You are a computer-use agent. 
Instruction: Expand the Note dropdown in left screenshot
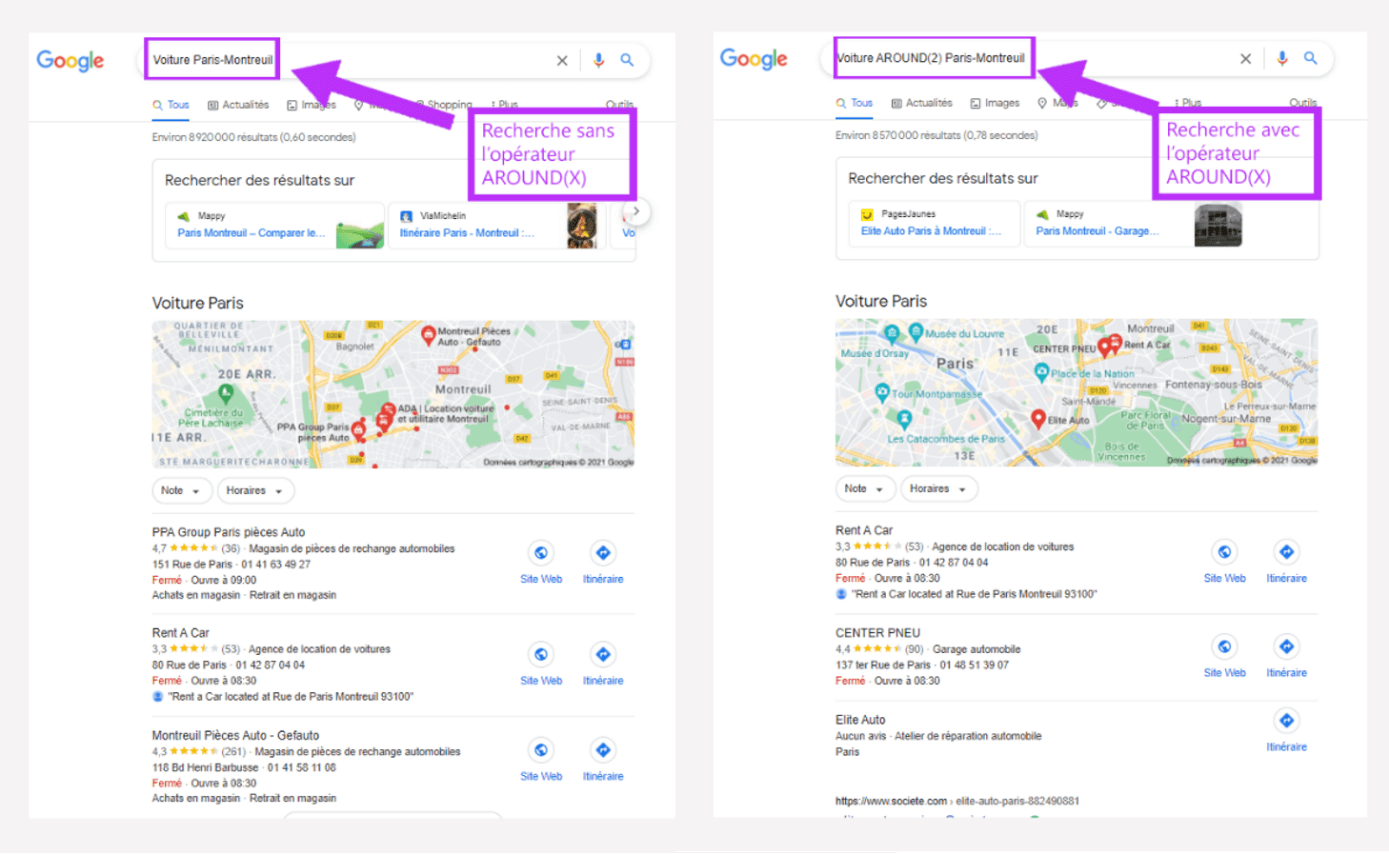182,491
